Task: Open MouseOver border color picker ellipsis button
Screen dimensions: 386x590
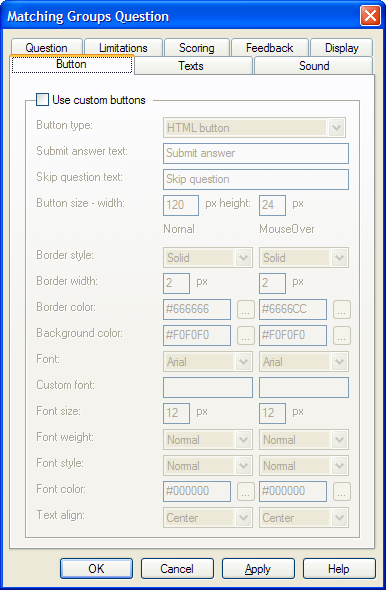Action: click(342, 309)
